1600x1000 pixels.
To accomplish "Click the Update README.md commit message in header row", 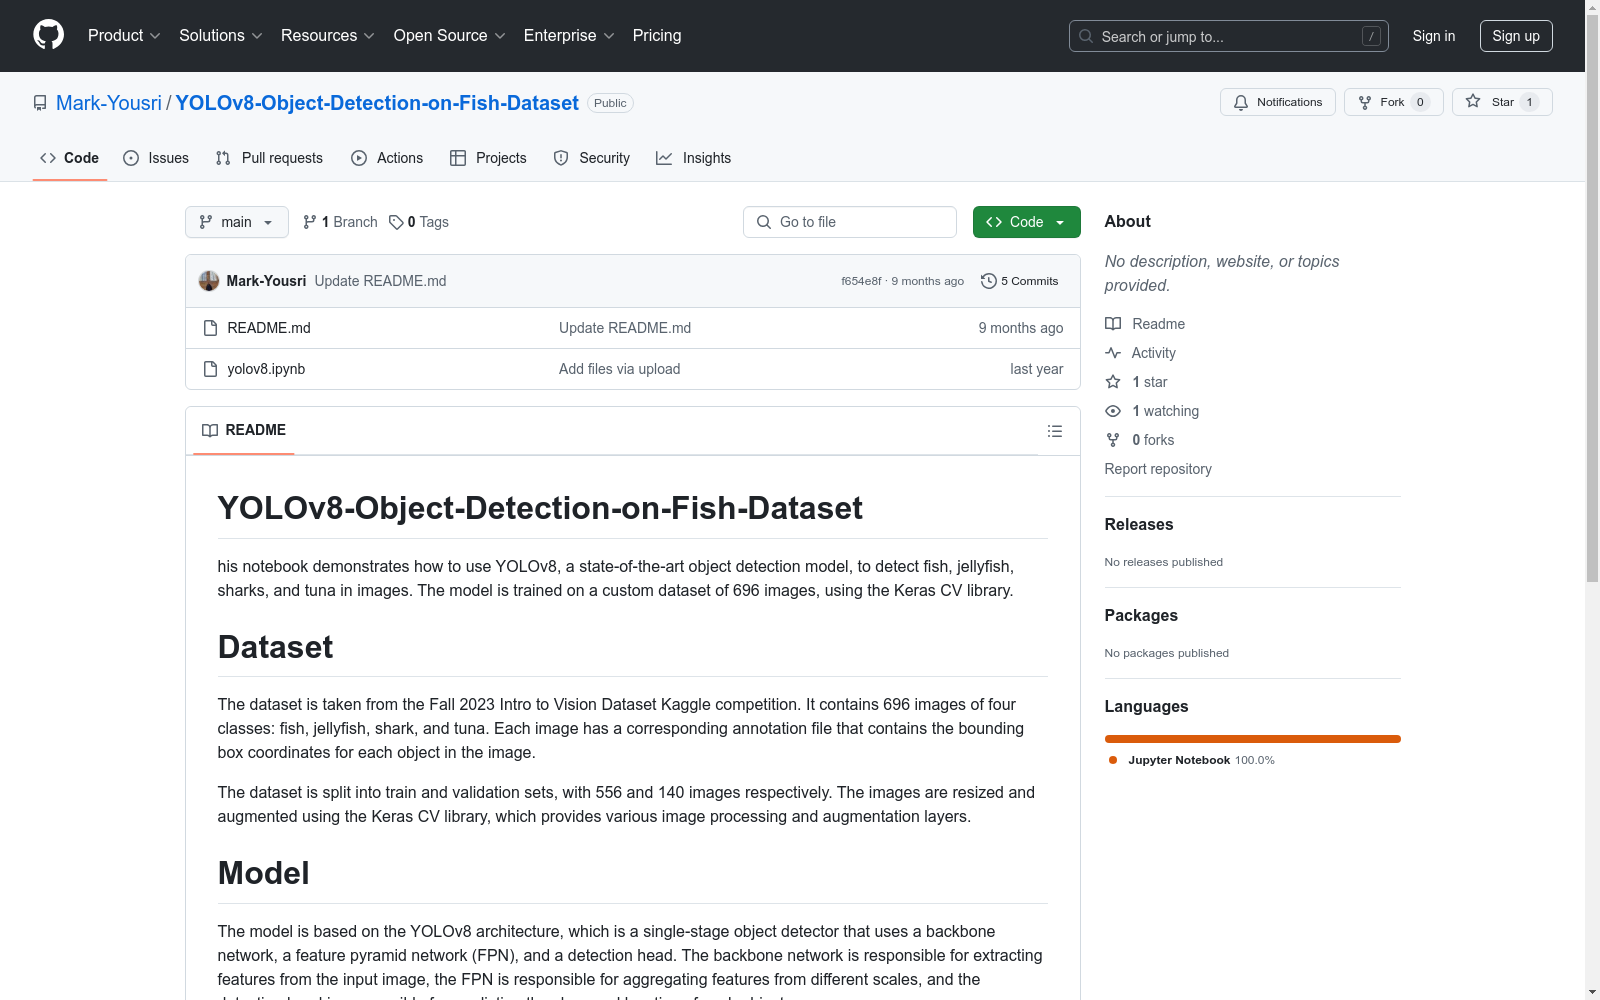I will coord(380,281).
